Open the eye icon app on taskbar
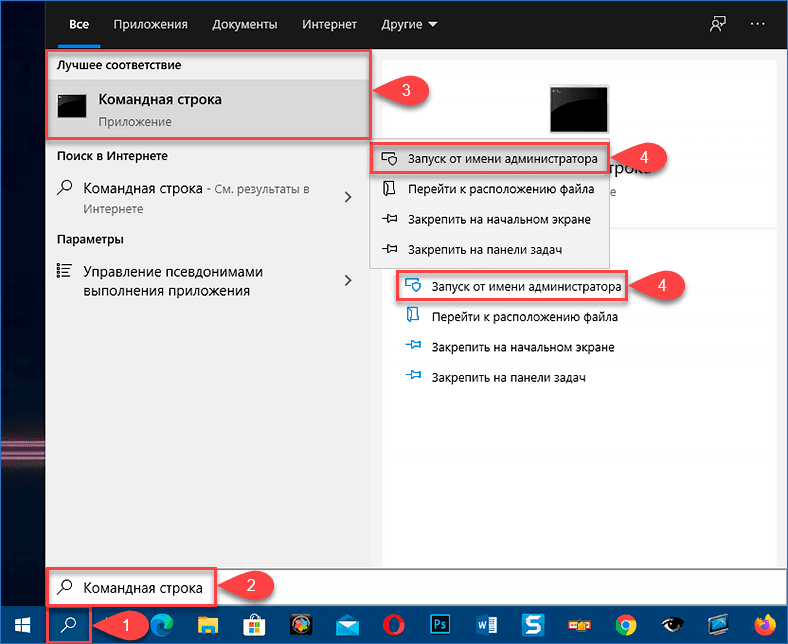This screenshot has height=644, width=788. point(672,625)
